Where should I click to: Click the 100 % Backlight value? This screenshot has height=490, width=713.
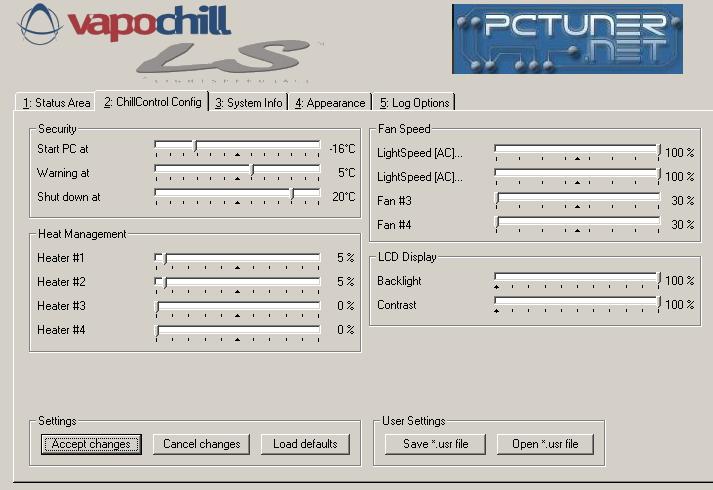click(680, 281)
